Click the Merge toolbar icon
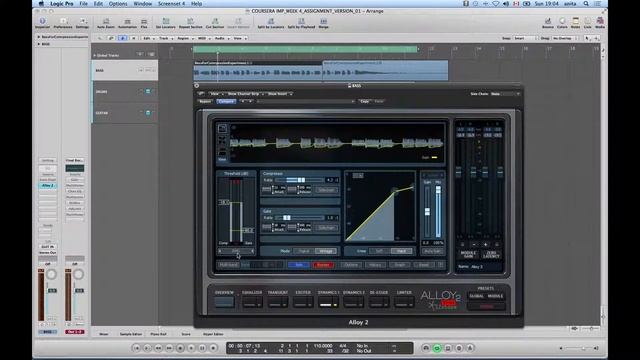The height and width of the screenshot is (360, 640). [x=323, y=22]
